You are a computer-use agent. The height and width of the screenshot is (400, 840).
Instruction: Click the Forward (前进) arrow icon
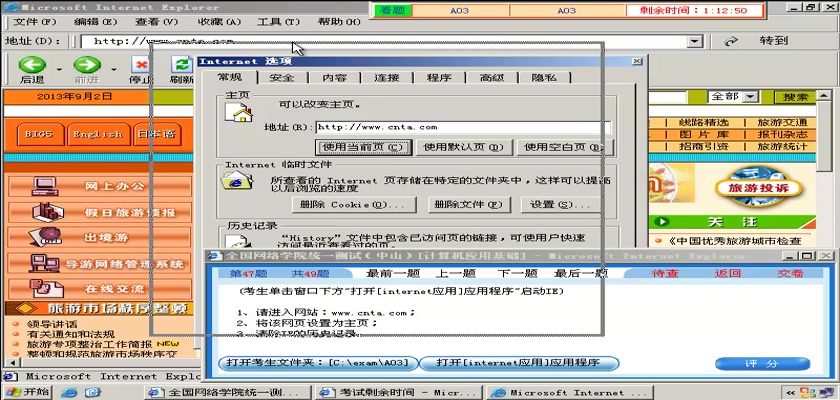pyautogui.click(x=87, y=65)
